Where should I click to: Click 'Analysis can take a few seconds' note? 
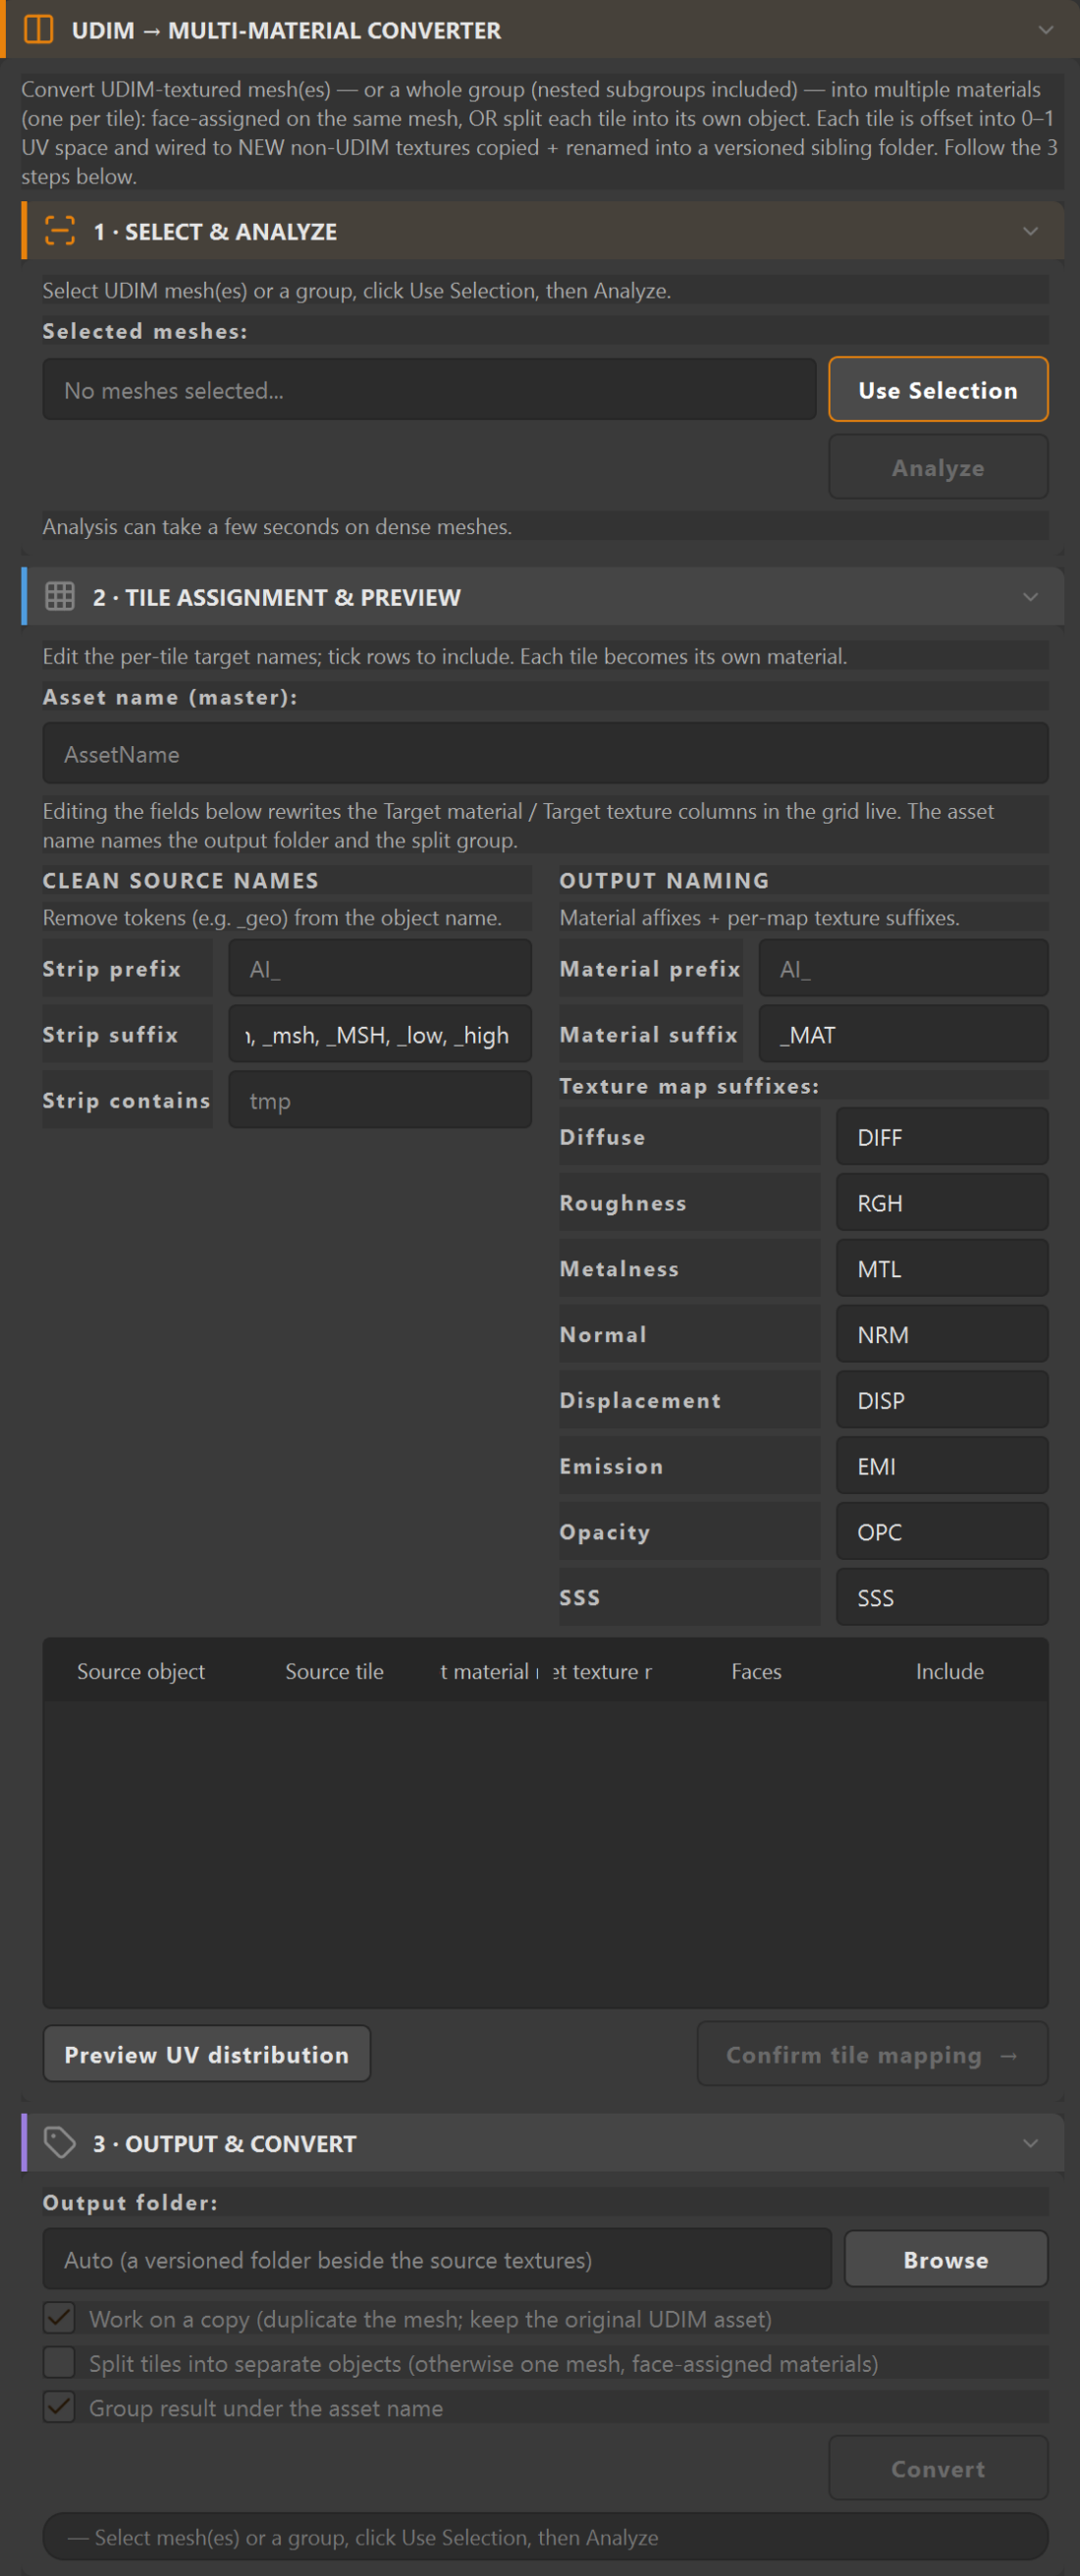coord(277,526)
